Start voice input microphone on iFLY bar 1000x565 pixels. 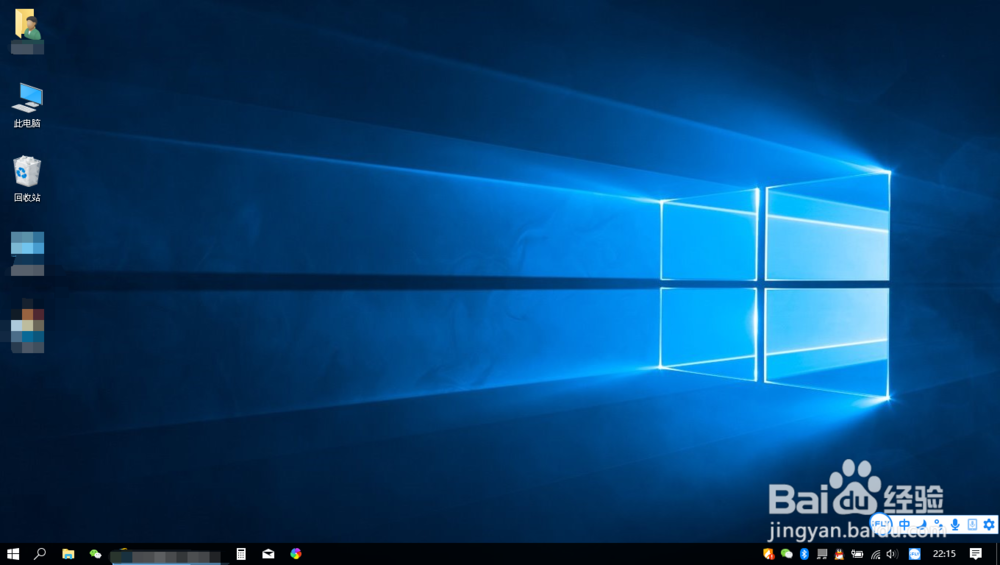point(955,524)
